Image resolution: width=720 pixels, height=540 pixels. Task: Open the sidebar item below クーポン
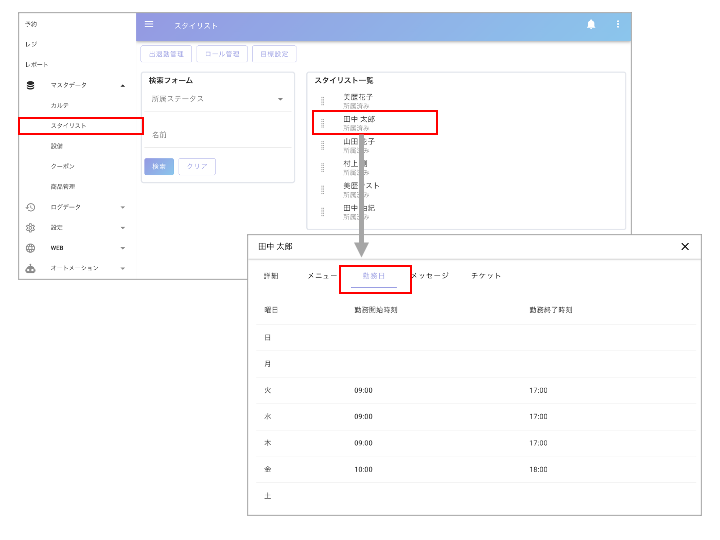pyautogui.click(x=62, y=186)
